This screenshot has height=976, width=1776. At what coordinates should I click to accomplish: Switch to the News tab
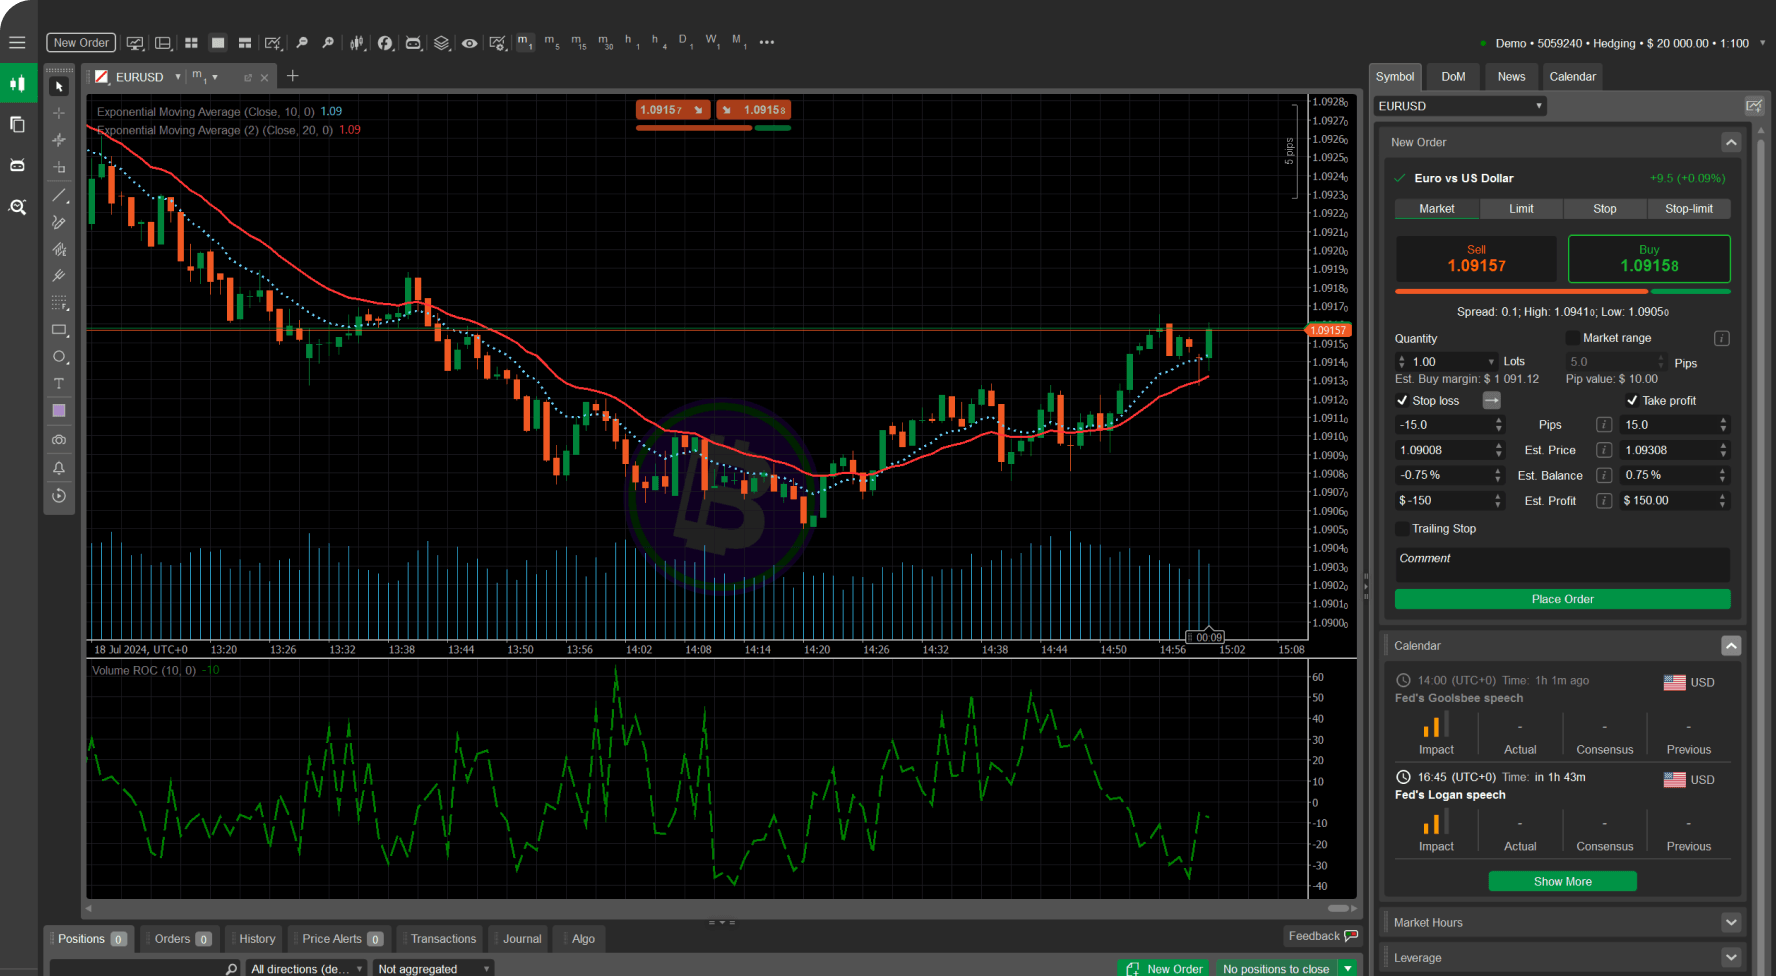[x=1511, y=77]
